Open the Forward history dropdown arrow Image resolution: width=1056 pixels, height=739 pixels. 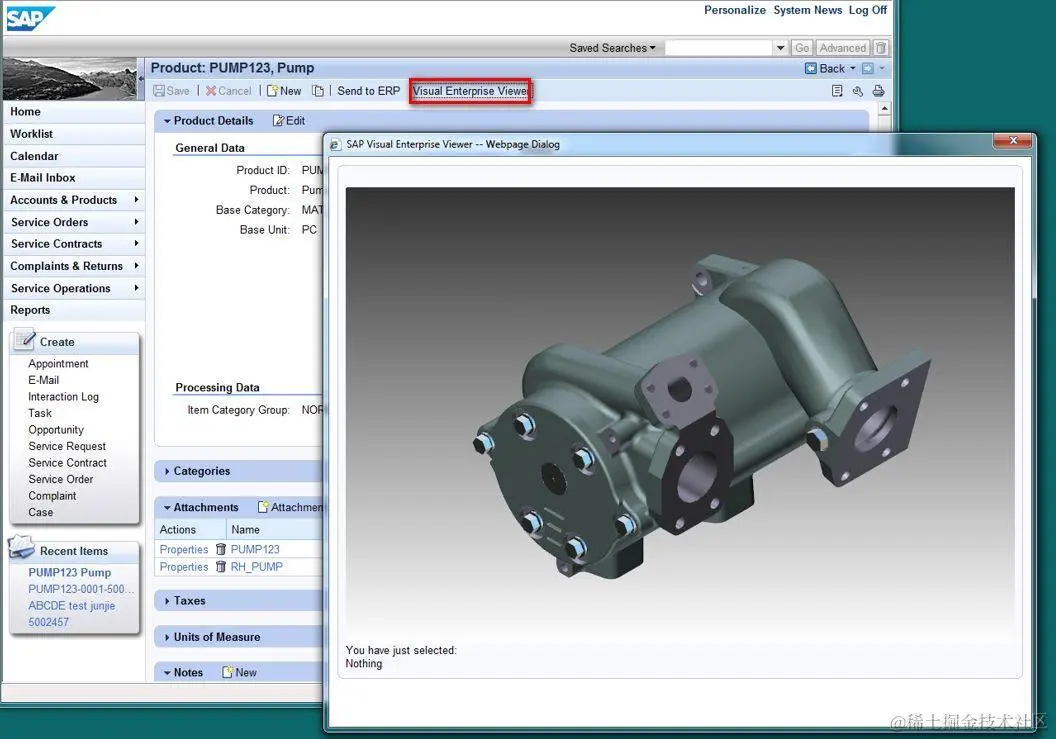882,68
